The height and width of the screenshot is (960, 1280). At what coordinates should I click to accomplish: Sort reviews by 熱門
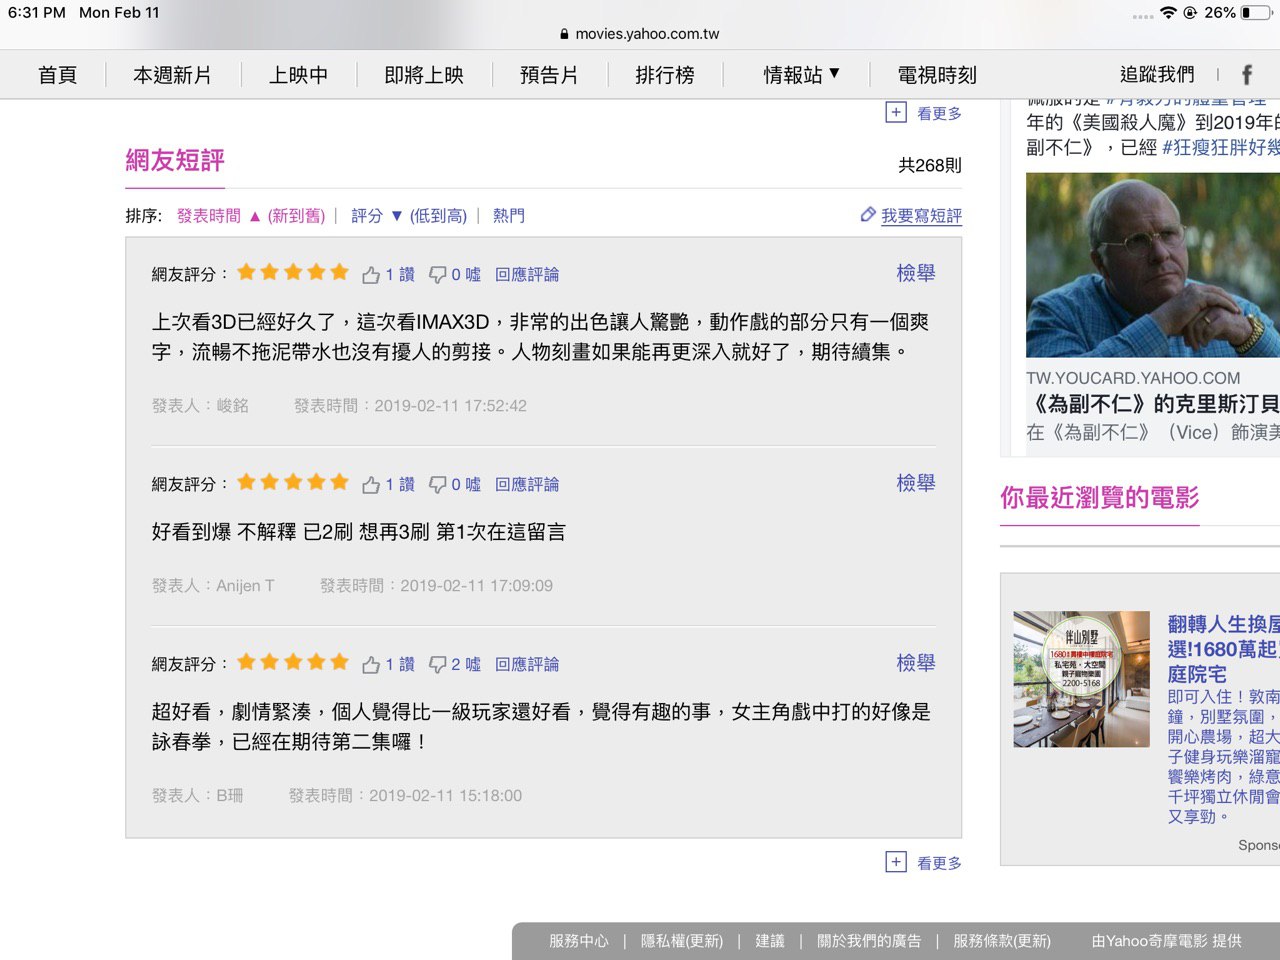click(x=509, y=216)
